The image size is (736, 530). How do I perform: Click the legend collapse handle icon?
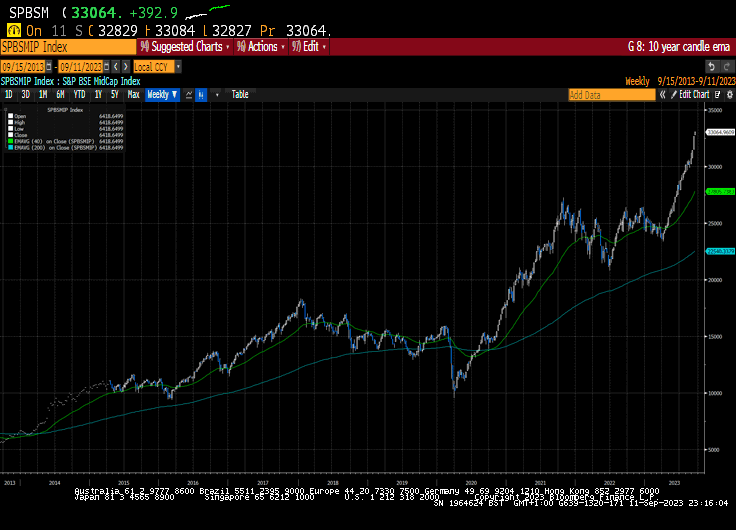click(6, 109)
